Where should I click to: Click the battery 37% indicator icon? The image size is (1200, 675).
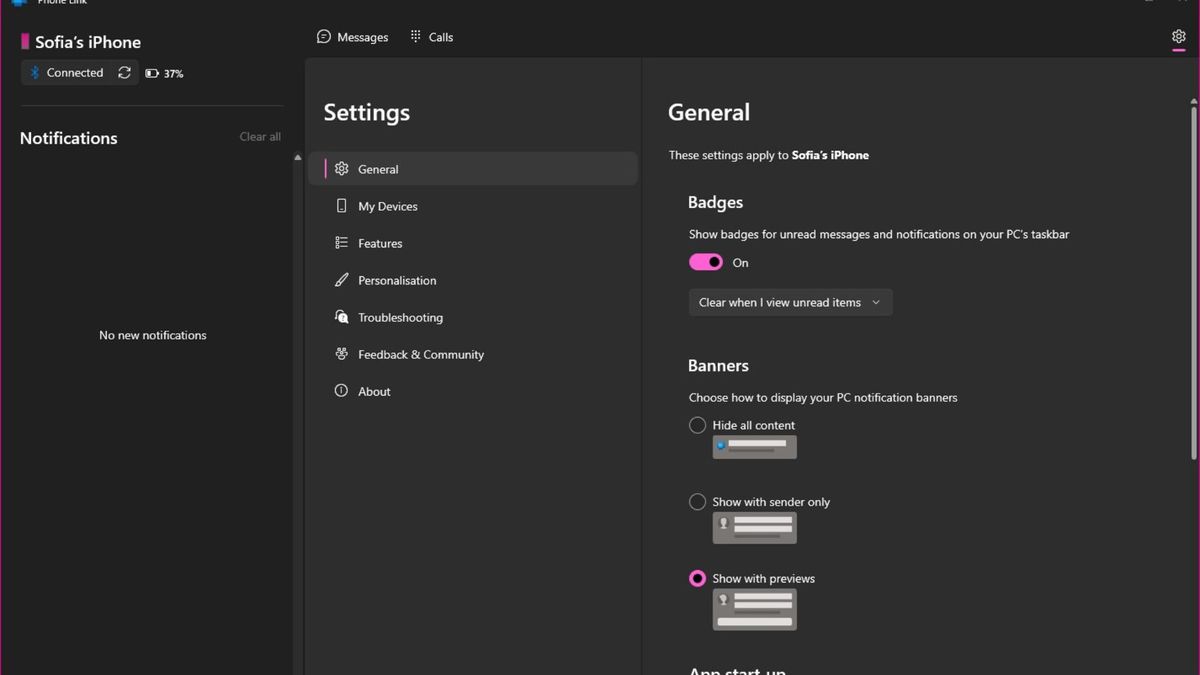tap(152, 74)
